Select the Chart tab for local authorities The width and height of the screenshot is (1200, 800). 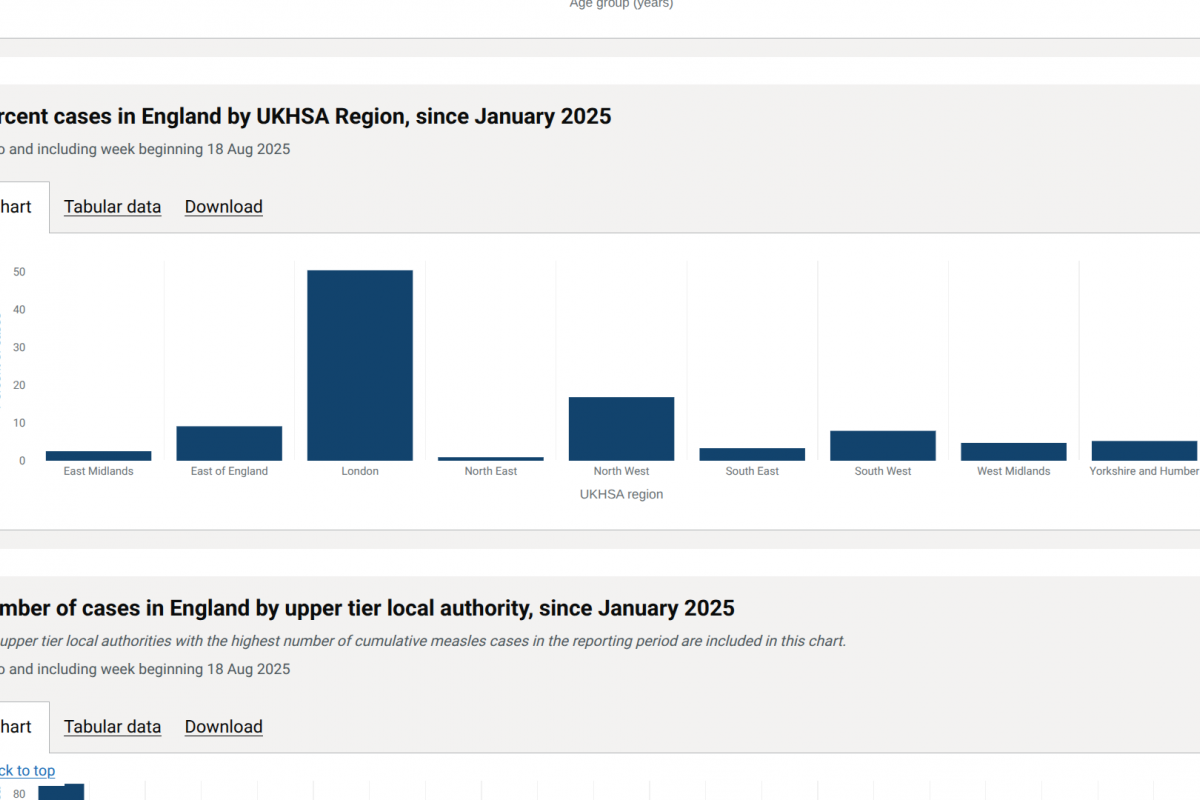[x=16, y=727]
